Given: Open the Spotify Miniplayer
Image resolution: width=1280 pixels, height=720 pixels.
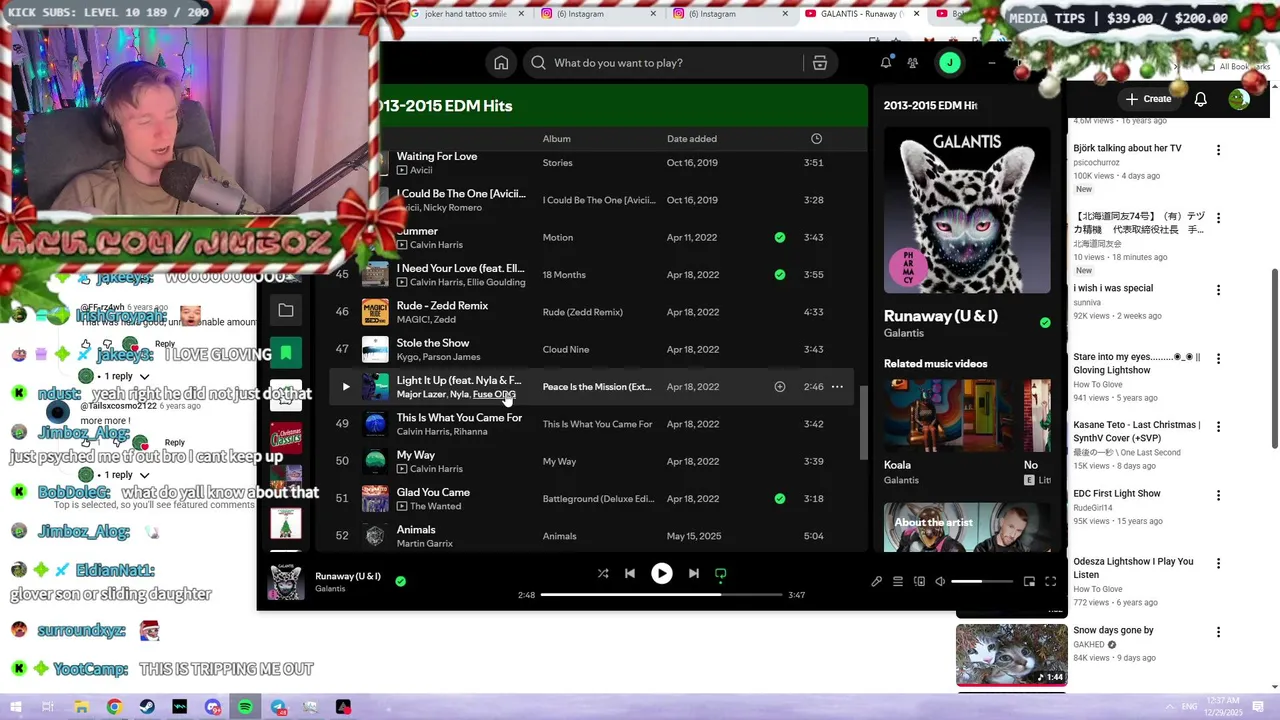Looking at the screenshot, I should point(1029,582).
